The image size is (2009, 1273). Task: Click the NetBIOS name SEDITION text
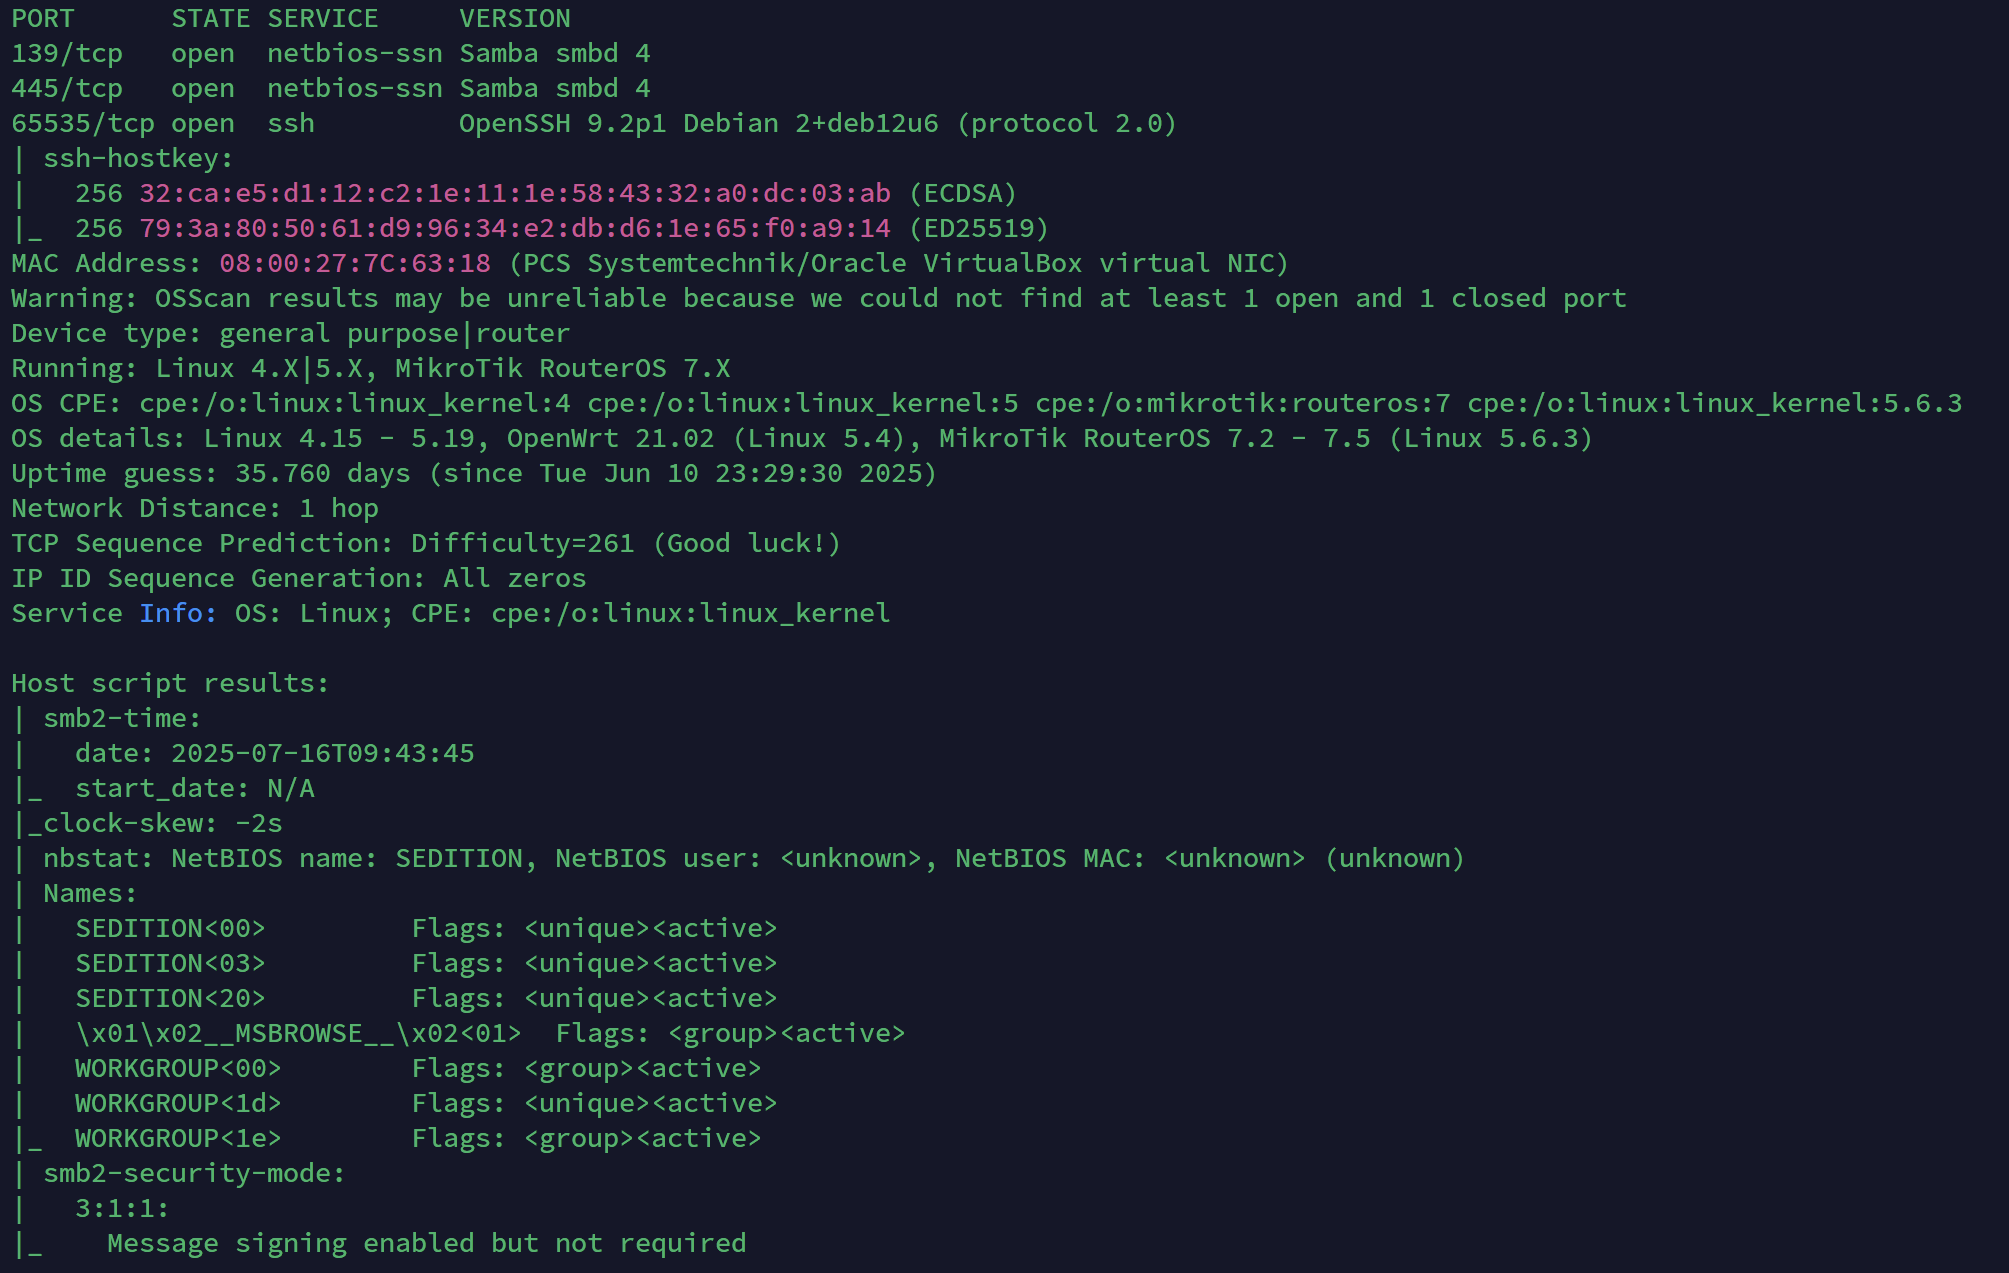(458, 858)
